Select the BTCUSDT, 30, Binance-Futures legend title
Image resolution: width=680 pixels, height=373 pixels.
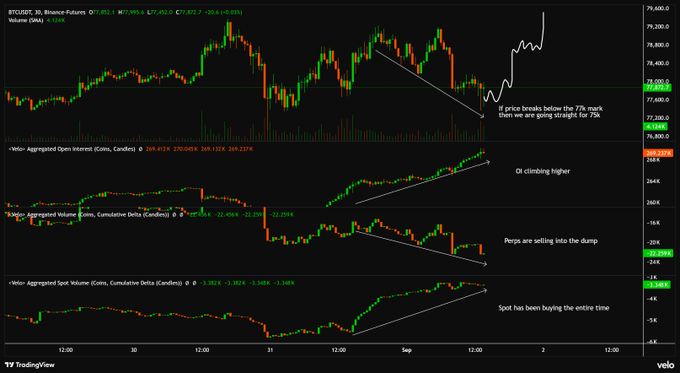[x=47, y=12]
